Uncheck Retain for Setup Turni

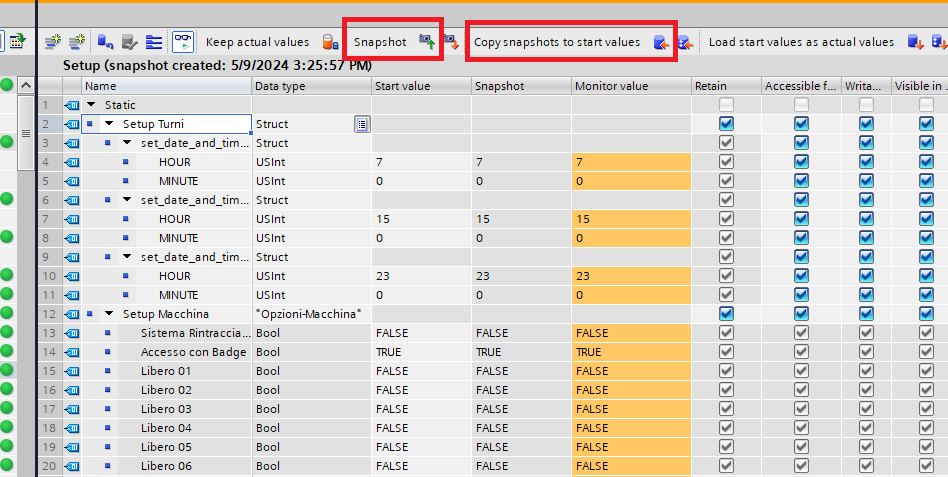click(x=726, y=124)
